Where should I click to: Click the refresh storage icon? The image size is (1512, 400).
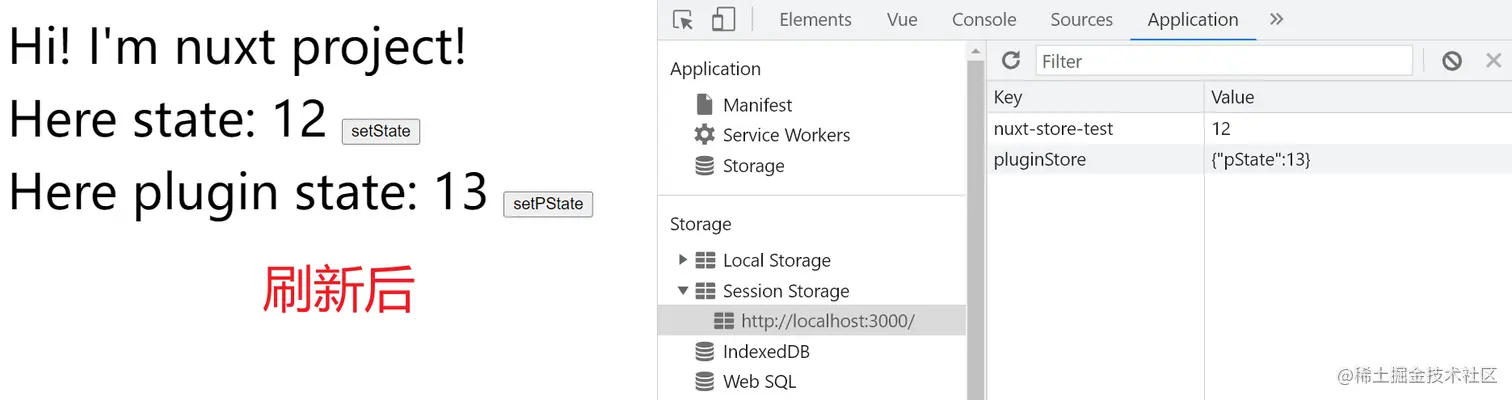(x=1011, y=61)
